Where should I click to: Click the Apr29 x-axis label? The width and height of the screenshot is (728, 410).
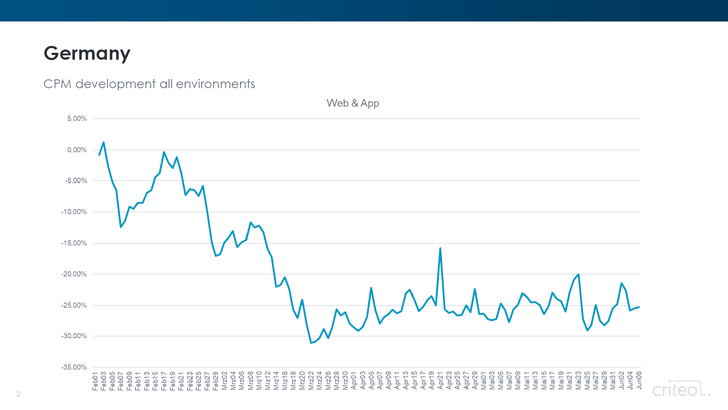(x=475, y=381)
